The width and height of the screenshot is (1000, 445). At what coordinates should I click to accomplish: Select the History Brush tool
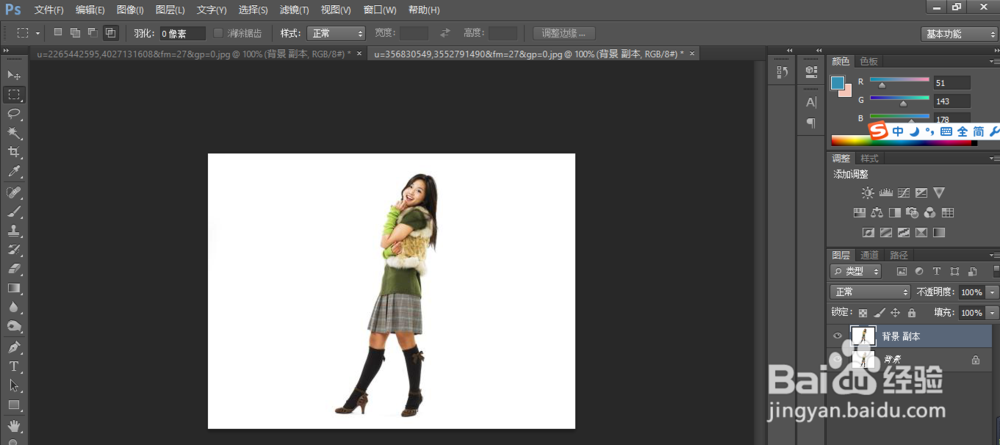(x=14, y=249)
